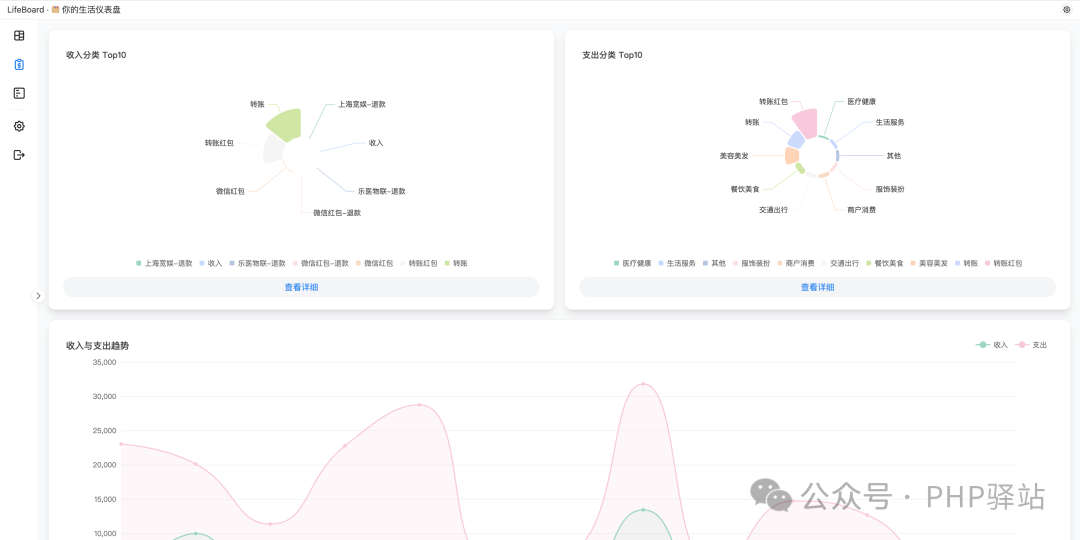Click 支出分类 Top10 card title
This screenshot has height=540, width=1080.
612,55
